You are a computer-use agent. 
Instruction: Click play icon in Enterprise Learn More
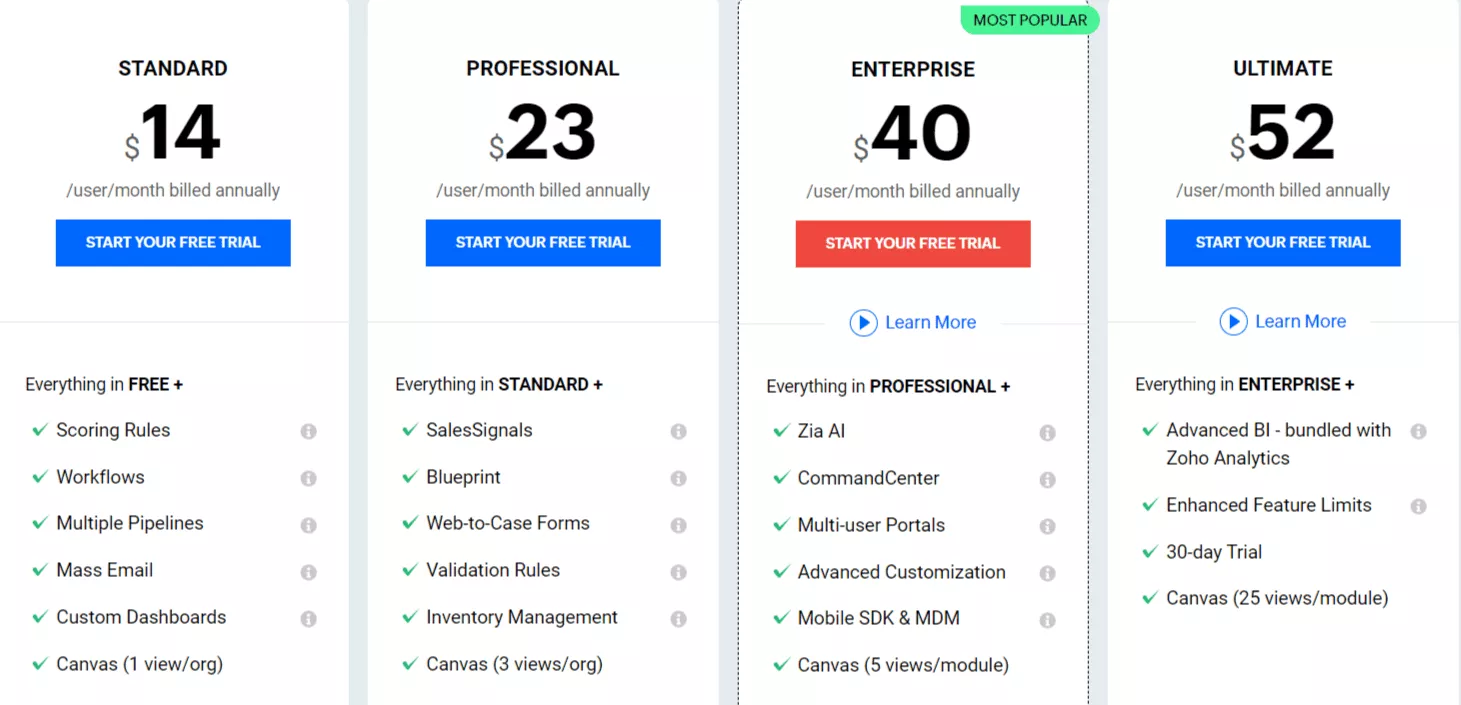tap(863, 323)
